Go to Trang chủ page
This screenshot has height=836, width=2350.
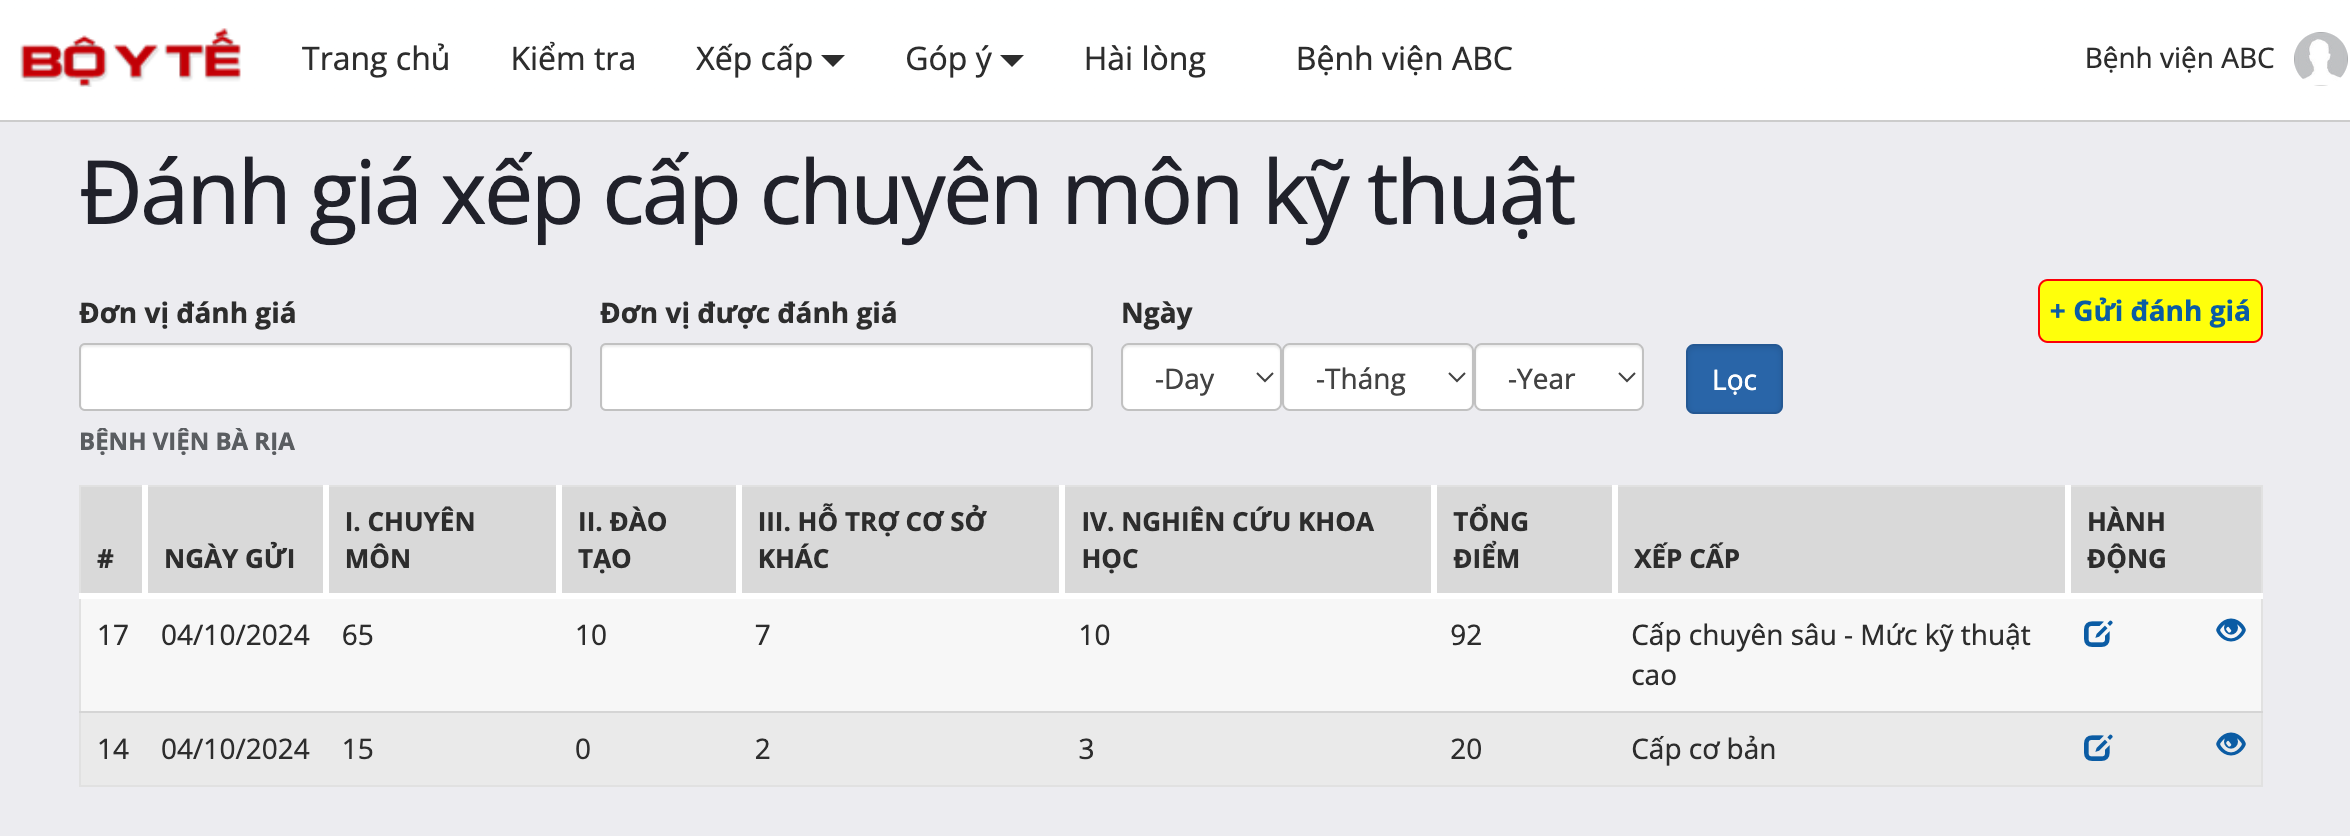point(376,59)
